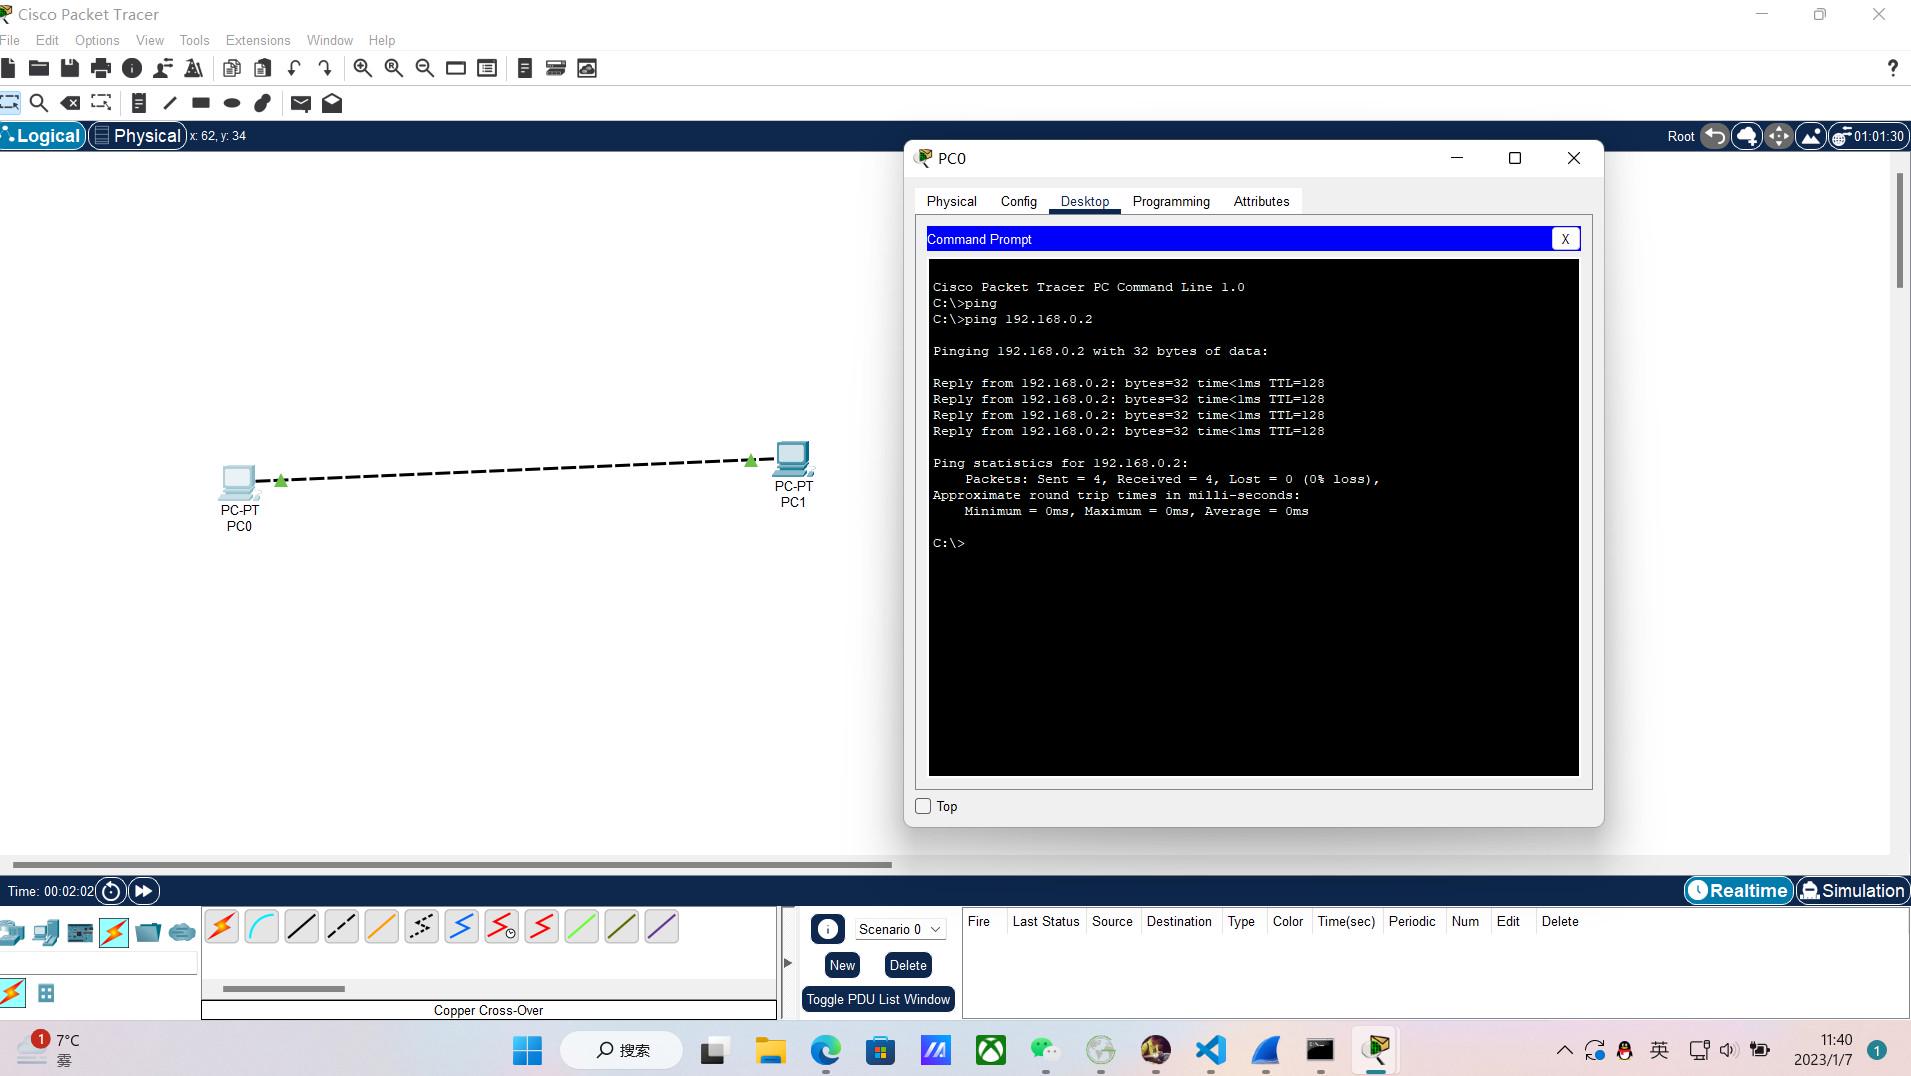This screenshot has width=1911, height=1076.
Task: Enable the Top checkbox in PC0 window
Action: point(925,806)
